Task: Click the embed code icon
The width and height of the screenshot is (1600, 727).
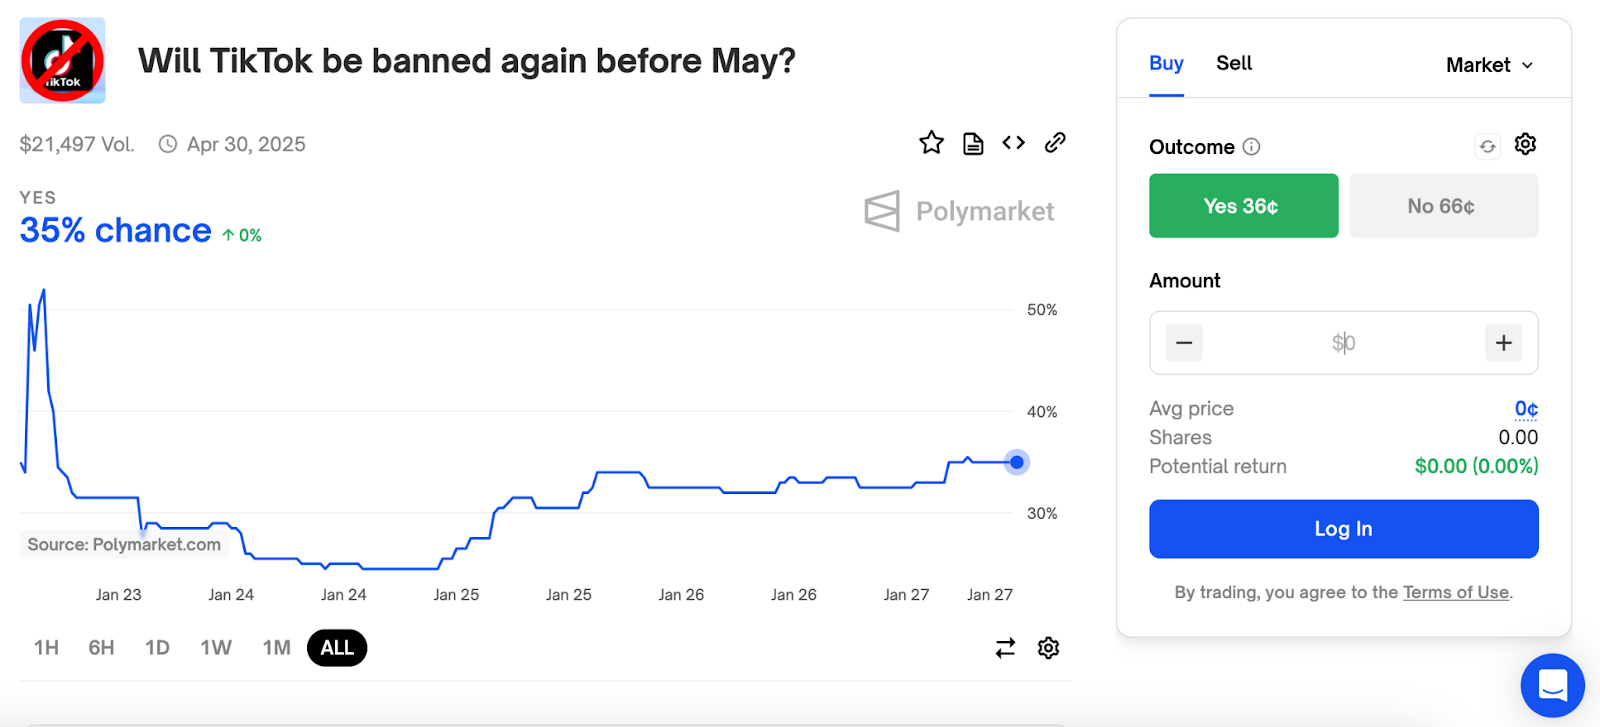Action: point(1013,143)
